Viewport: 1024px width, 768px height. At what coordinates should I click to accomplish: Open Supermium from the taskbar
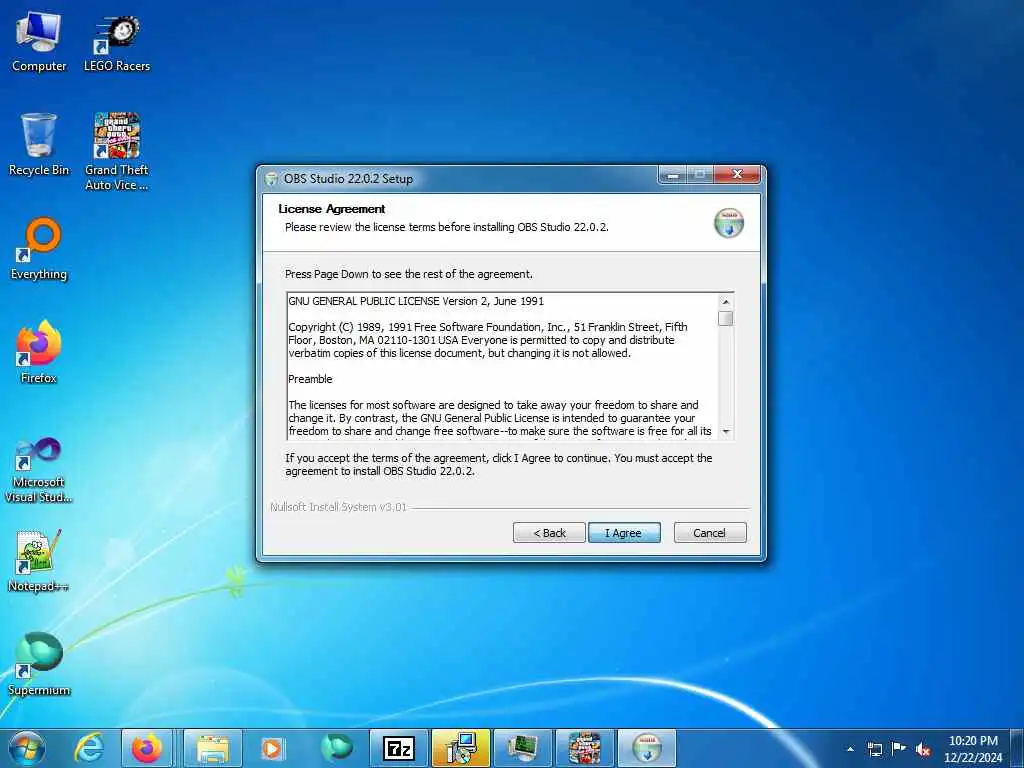pyautogui.click(x=336, y=748)
